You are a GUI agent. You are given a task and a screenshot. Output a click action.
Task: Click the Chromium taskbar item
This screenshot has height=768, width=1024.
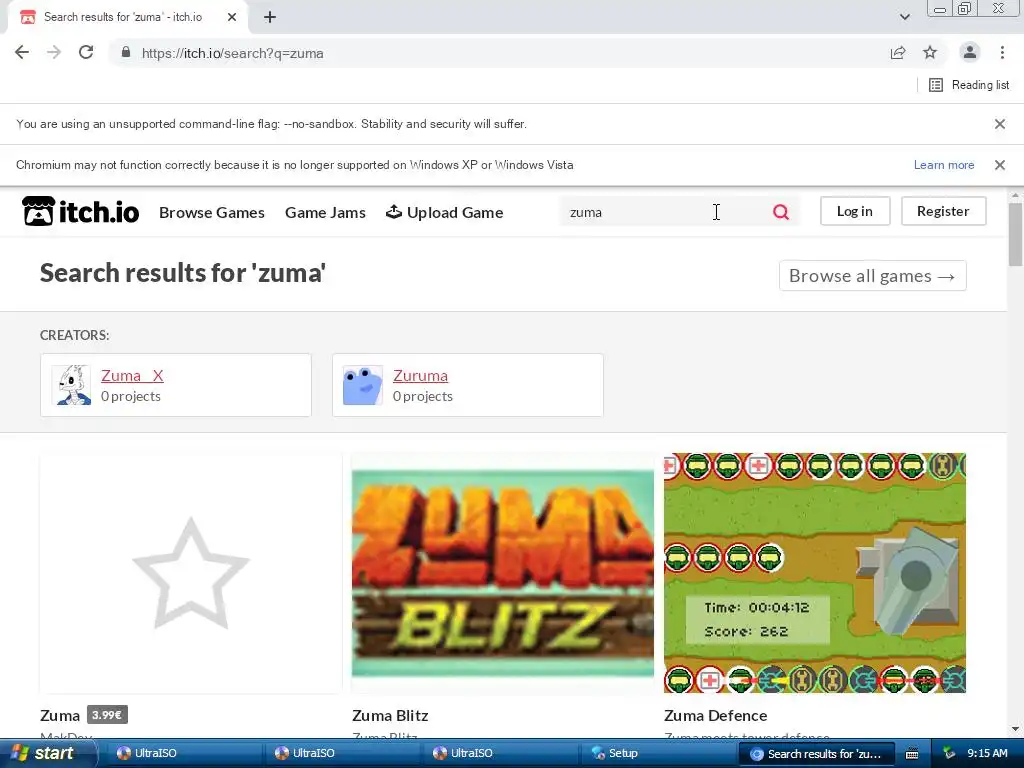pos(816,754)
